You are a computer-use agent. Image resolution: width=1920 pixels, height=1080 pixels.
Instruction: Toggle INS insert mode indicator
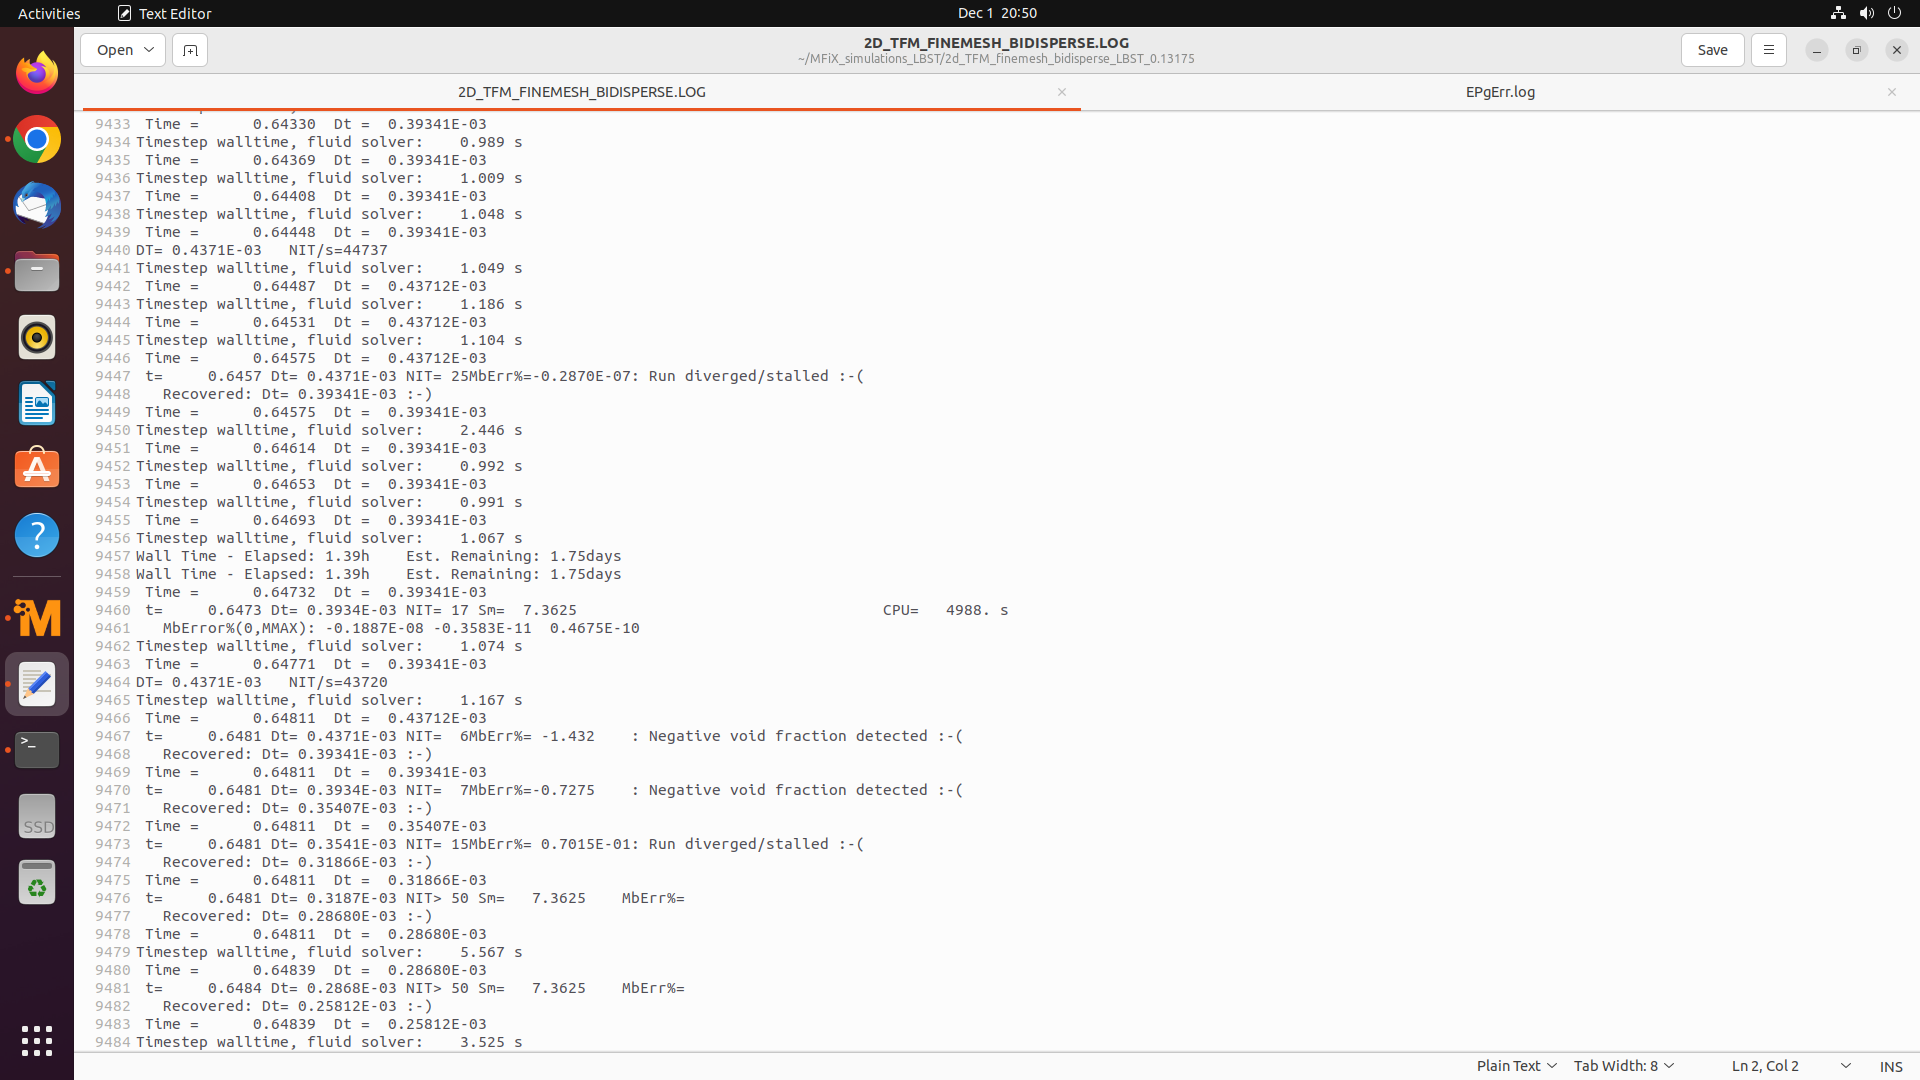1890,1066
